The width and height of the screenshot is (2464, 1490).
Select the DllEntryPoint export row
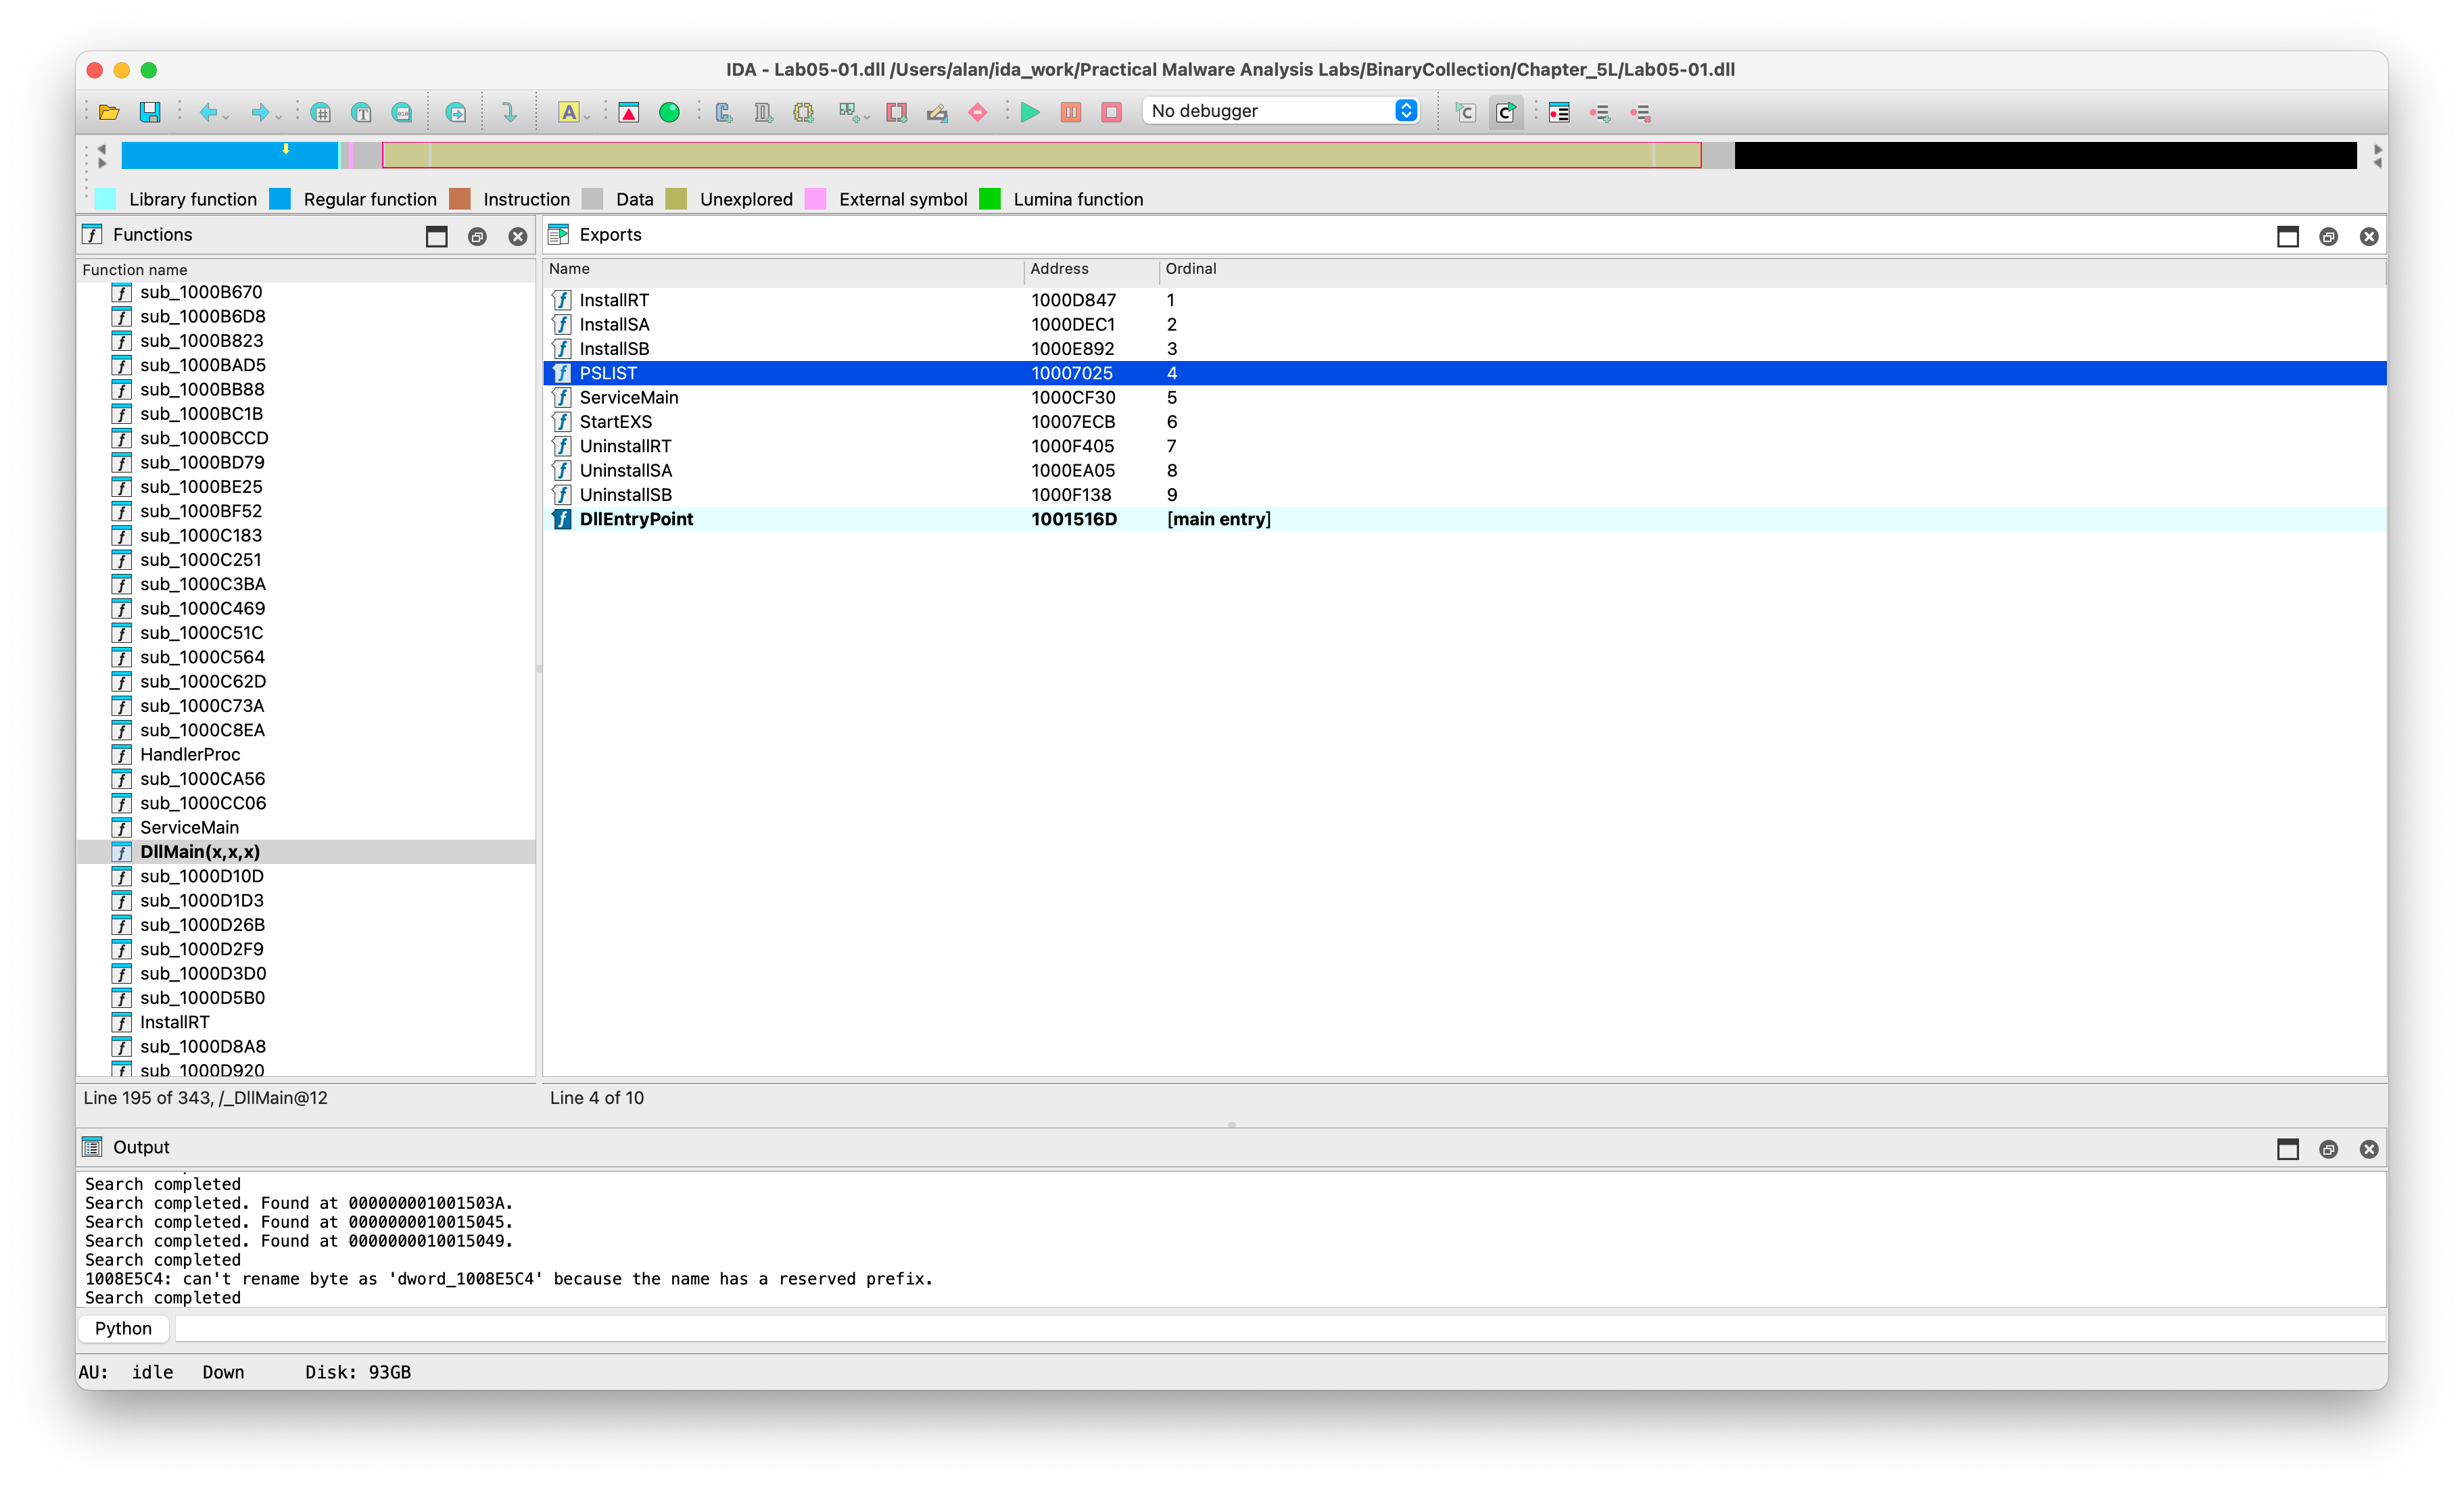(1464, 519)
